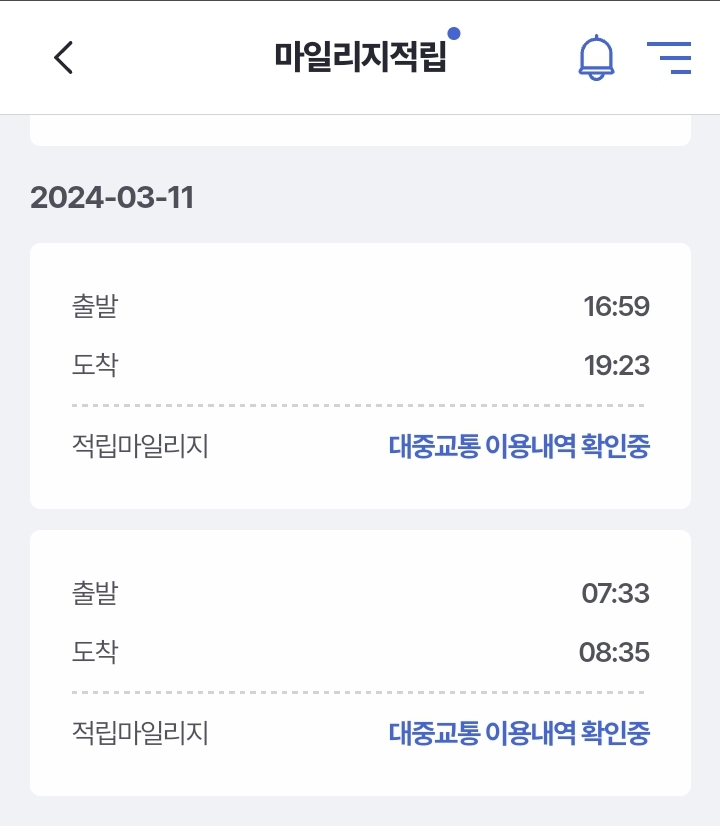Tap the 출발 label beside 16:59
Image resolution: width=720 pixels, height=826 pixels.
point(95,306)
